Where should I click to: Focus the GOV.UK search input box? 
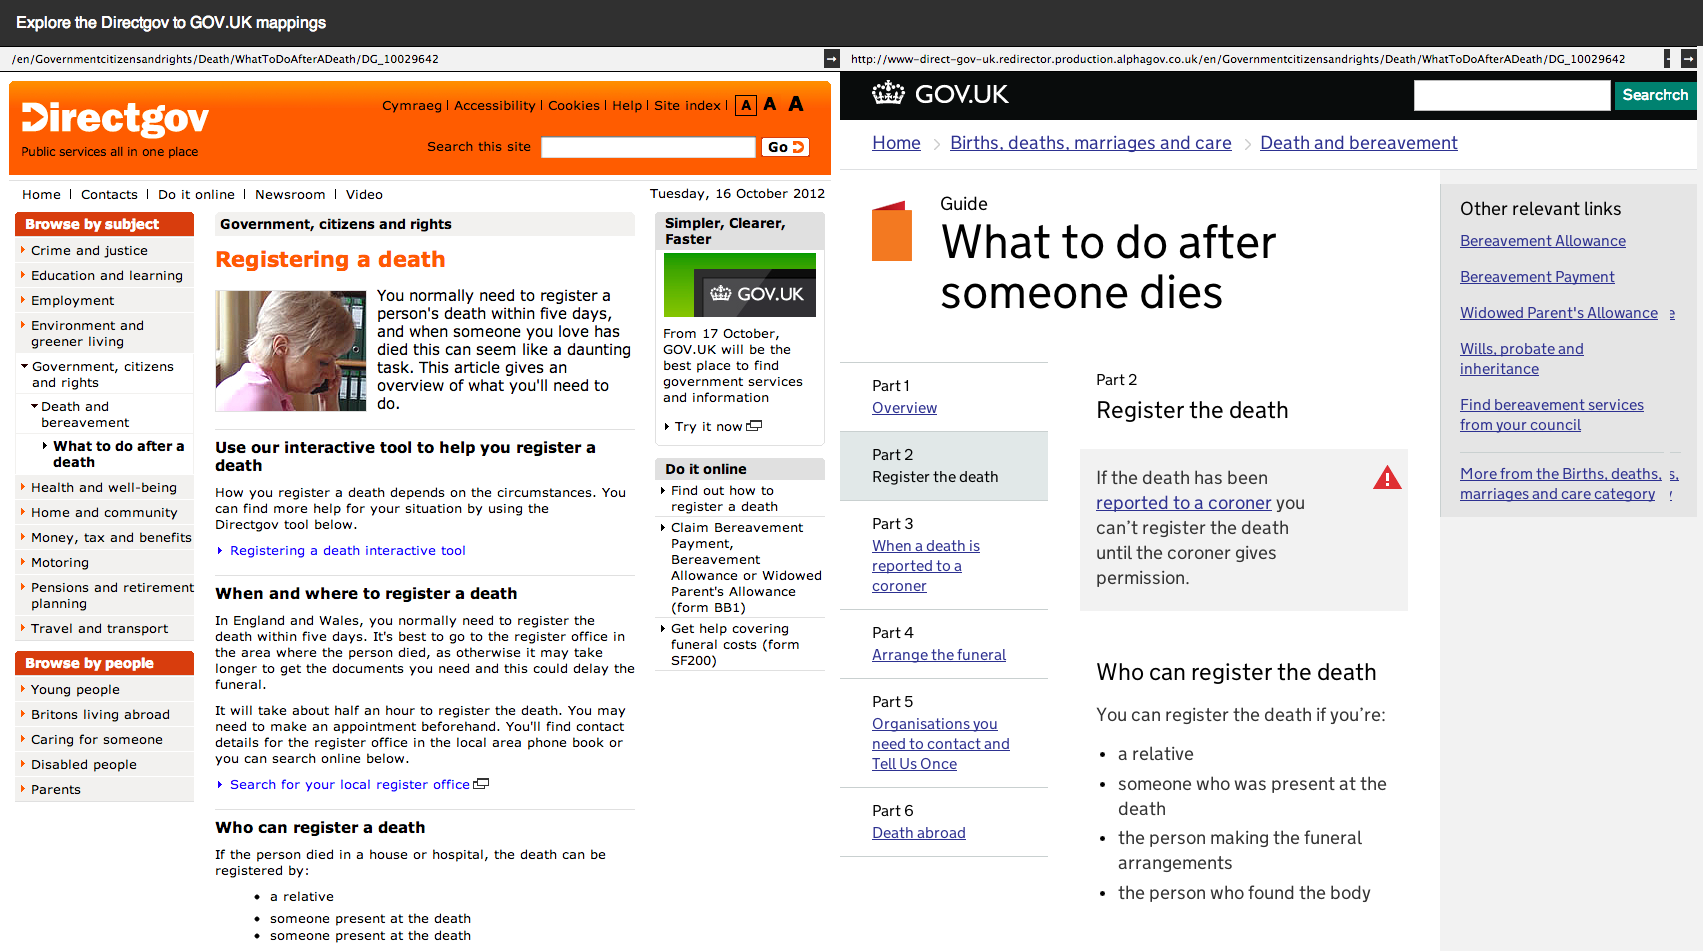click(1512, 95)
